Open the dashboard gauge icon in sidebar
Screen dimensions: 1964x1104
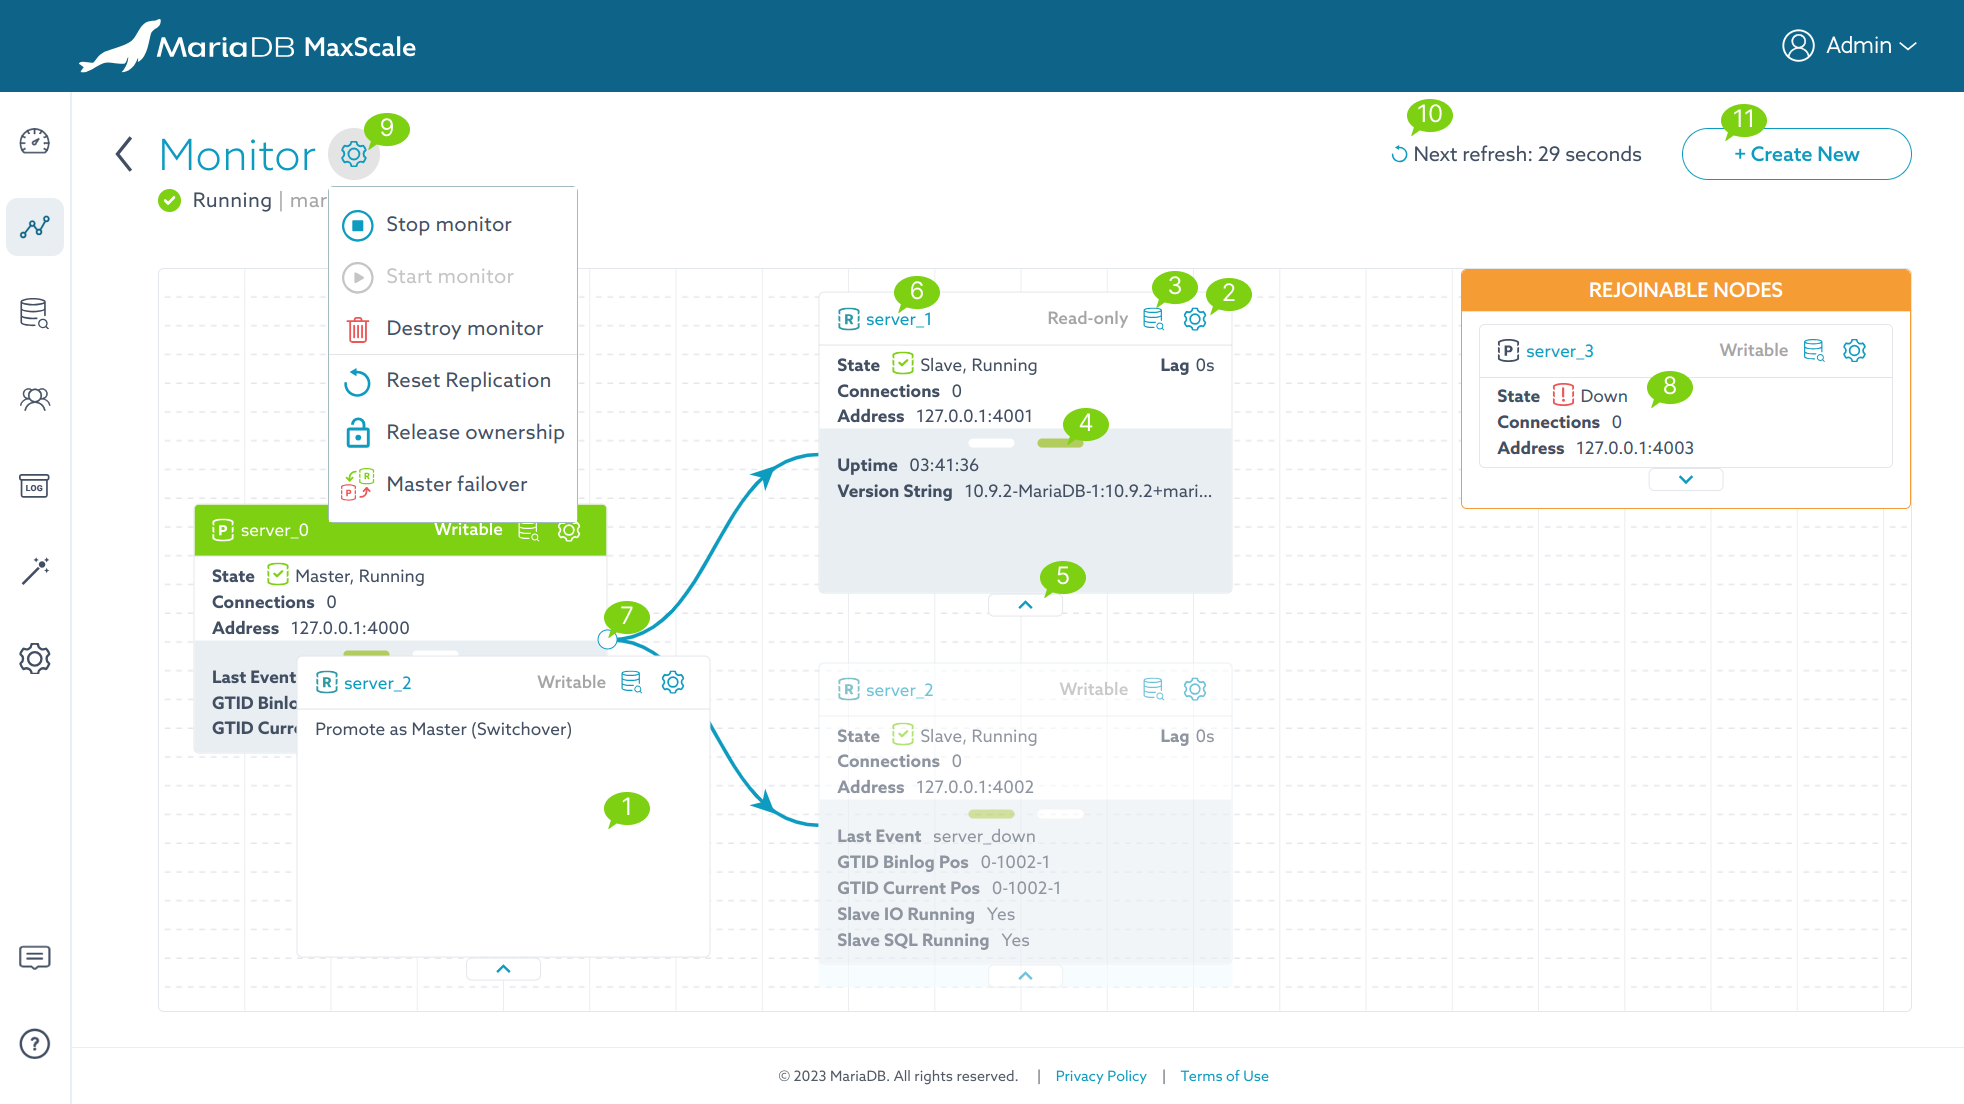[x=35, y=141]
